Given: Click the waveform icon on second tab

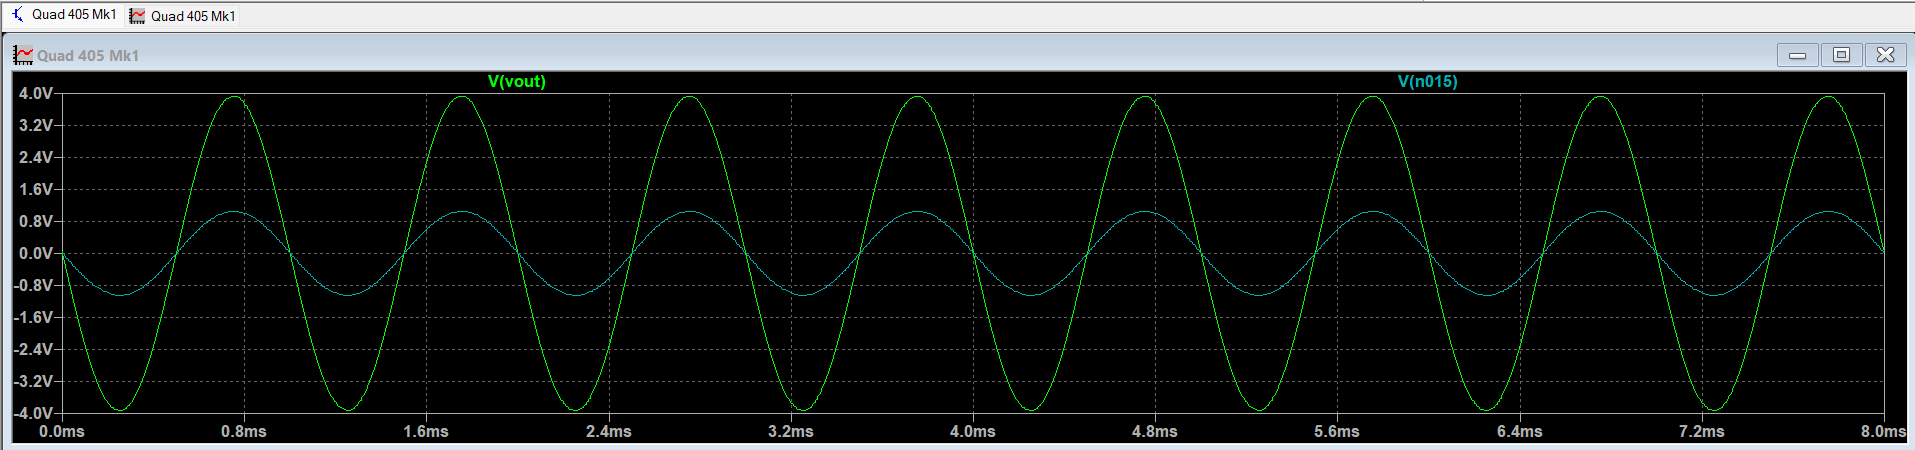Looking at the screenshot, I should 137,16.
